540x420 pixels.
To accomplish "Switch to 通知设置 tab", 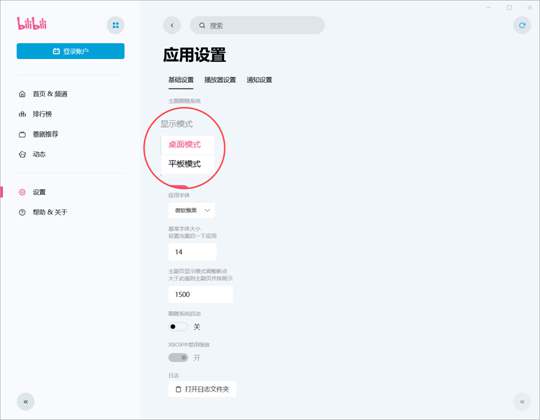I will pos(259,80).
